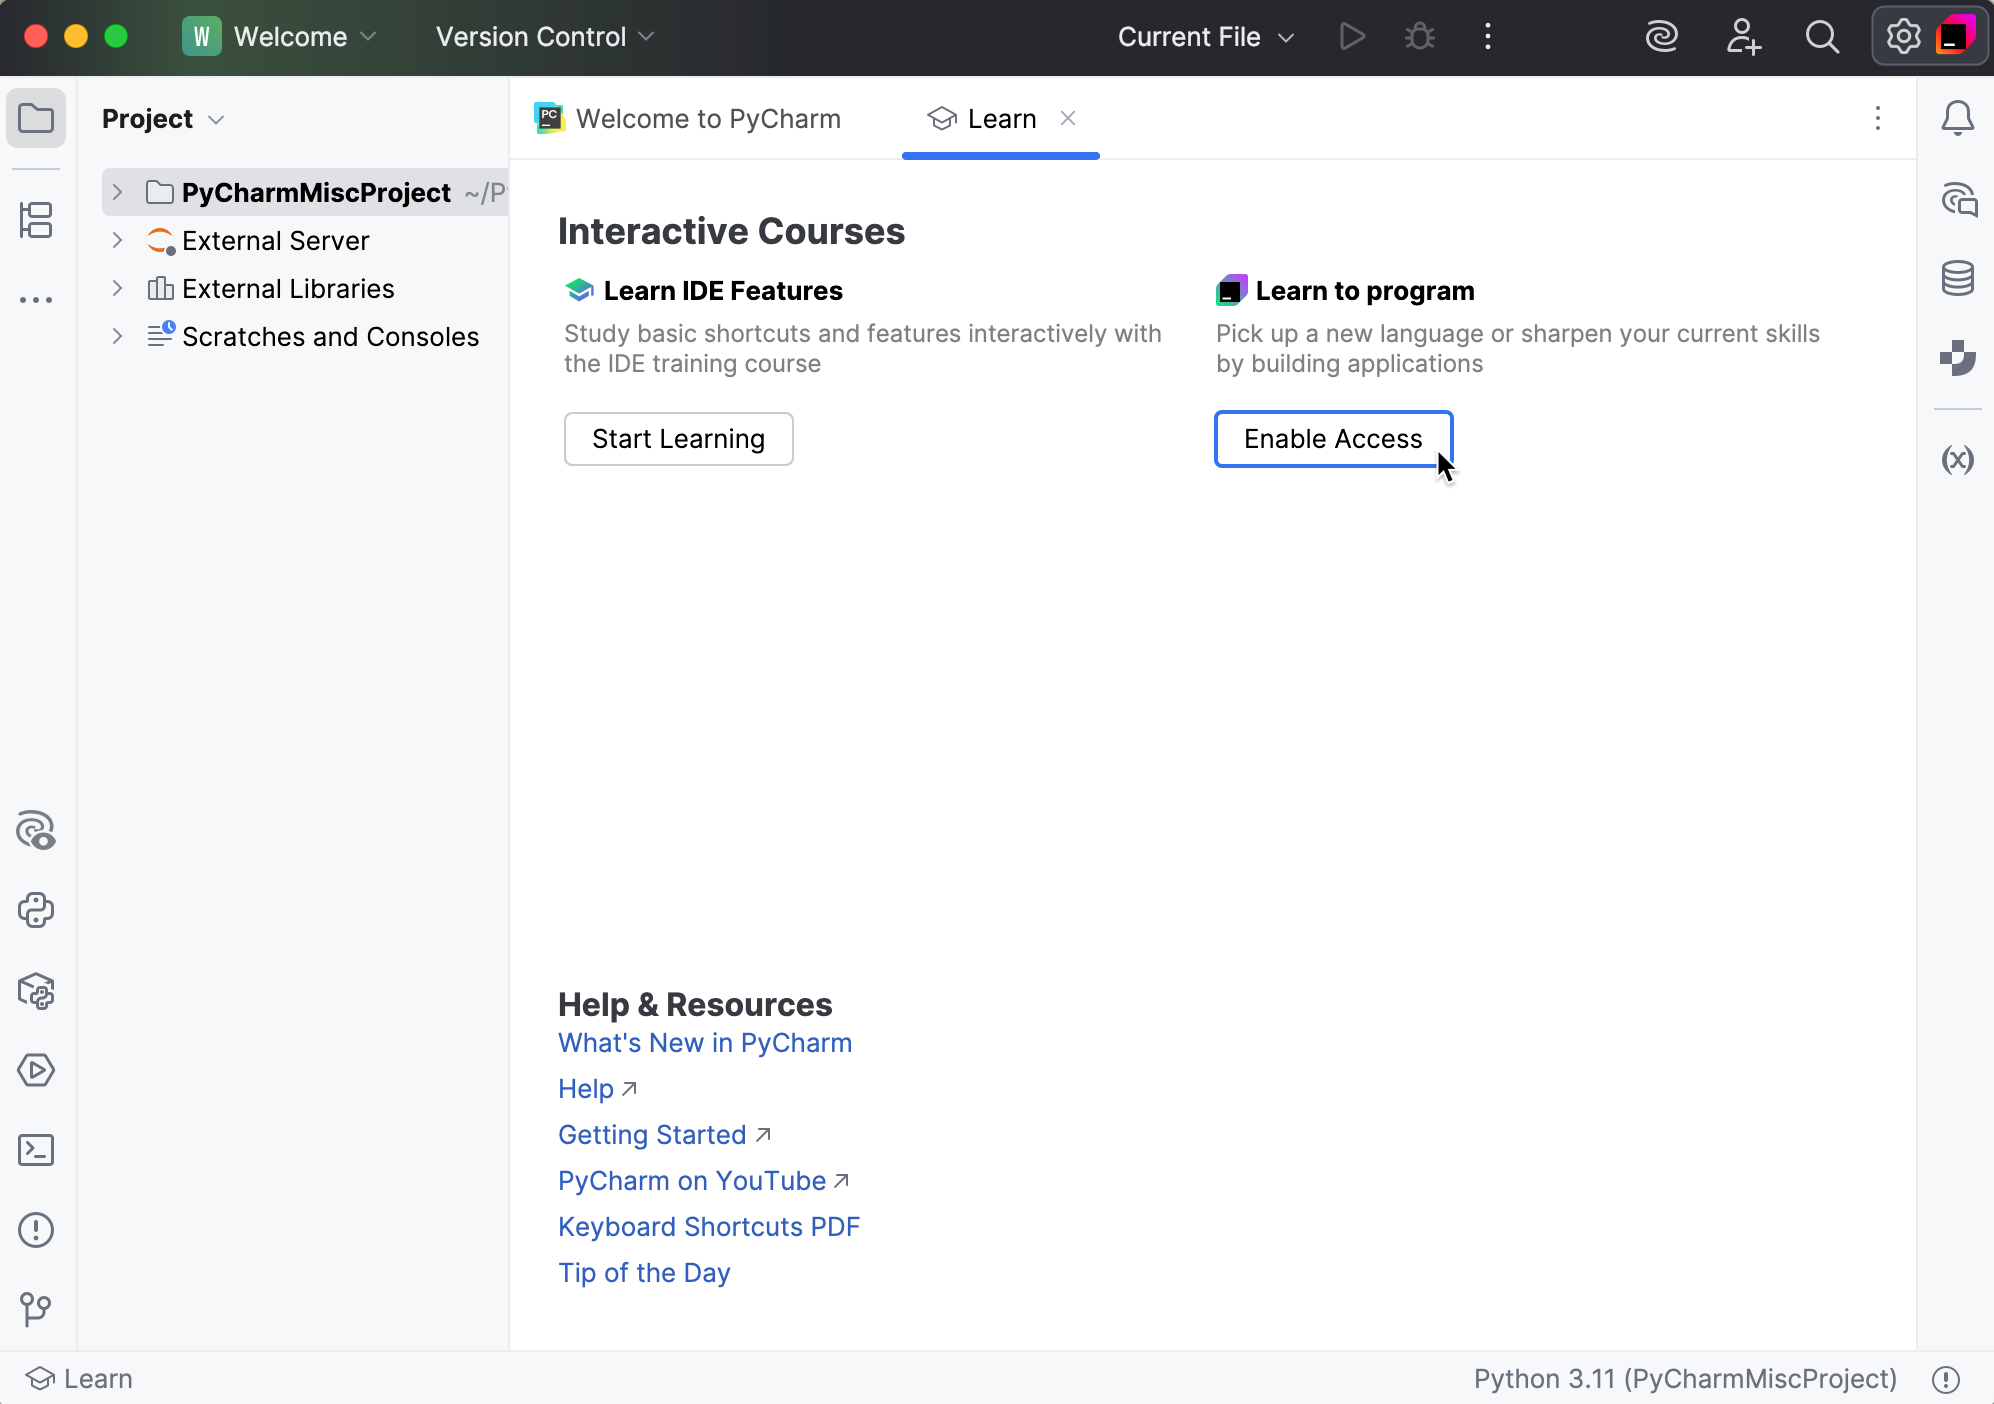Open the IDE Settings gear
1994x1404 pixels.
[1904, 36]
